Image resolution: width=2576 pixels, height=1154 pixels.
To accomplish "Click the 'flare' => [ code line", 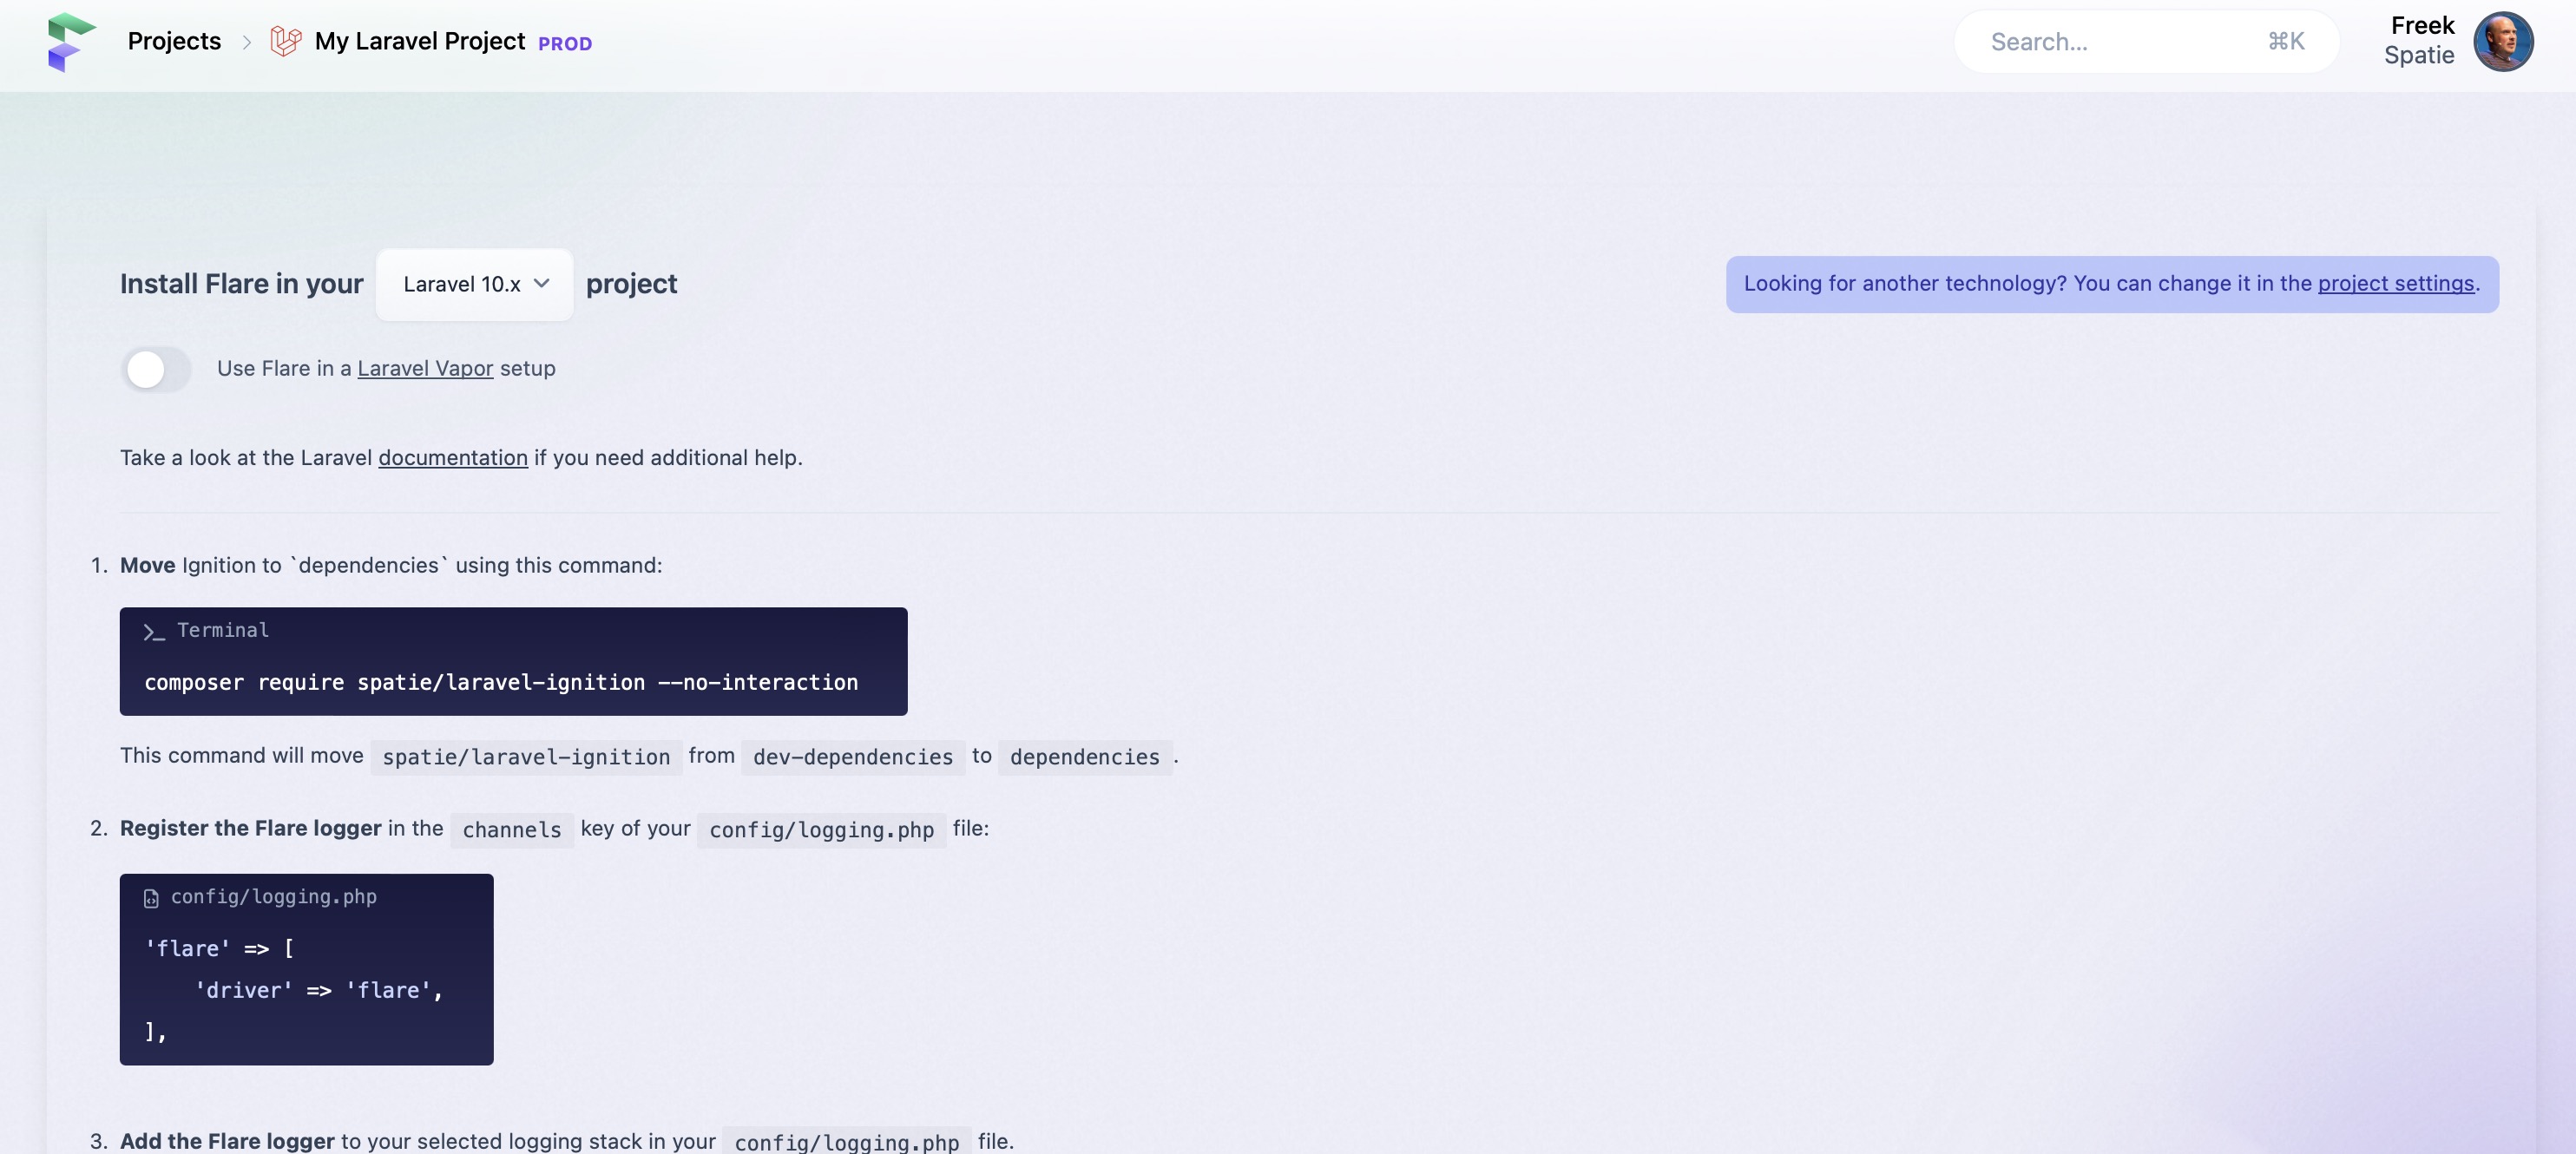I will click(219, 948).
